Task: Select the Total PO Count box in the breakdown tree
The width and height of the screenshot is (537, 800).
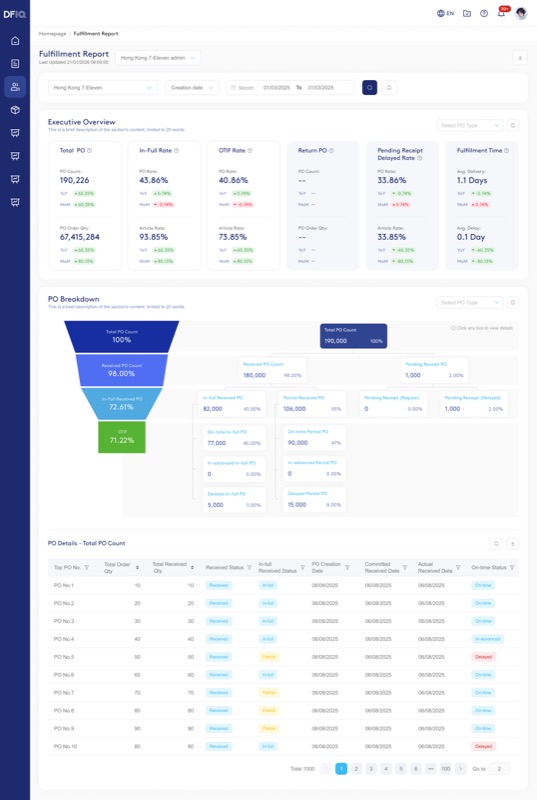Action: pos(353,336)
